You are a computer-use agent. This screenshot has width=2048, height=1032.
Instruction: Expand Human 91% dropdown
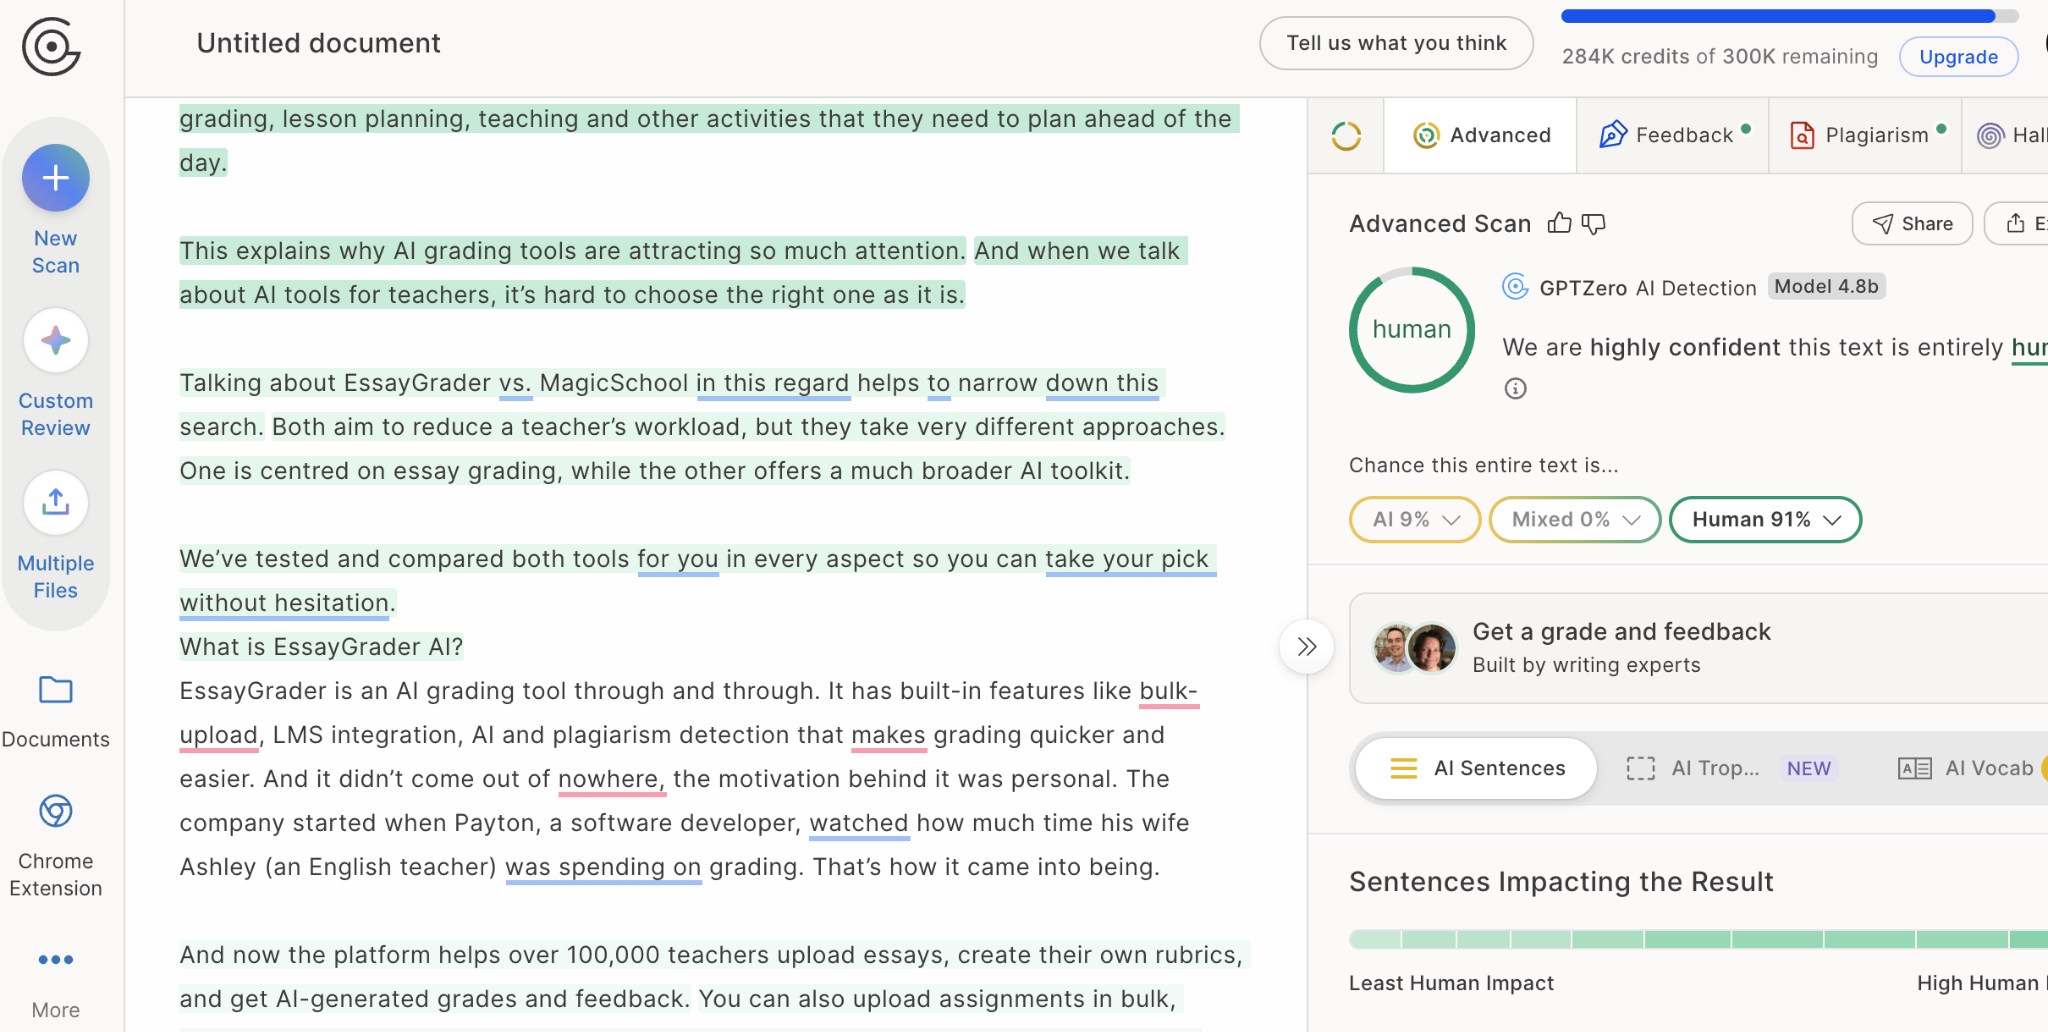(x=1766, y=520)
